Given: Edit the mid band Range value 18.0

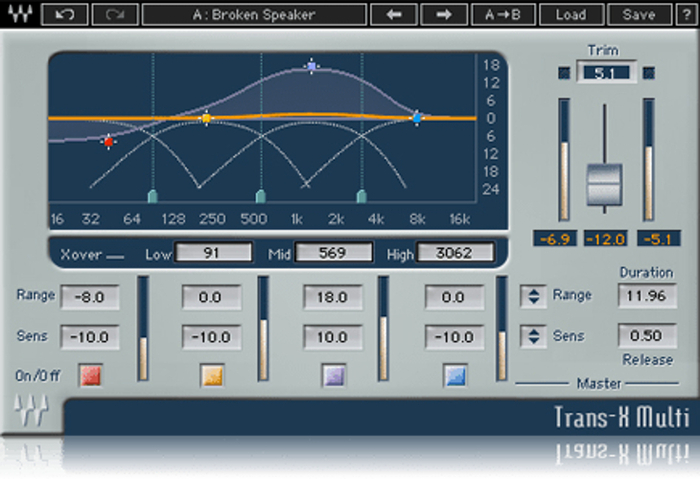Looking at the screenshot, I should click(333, 297).
